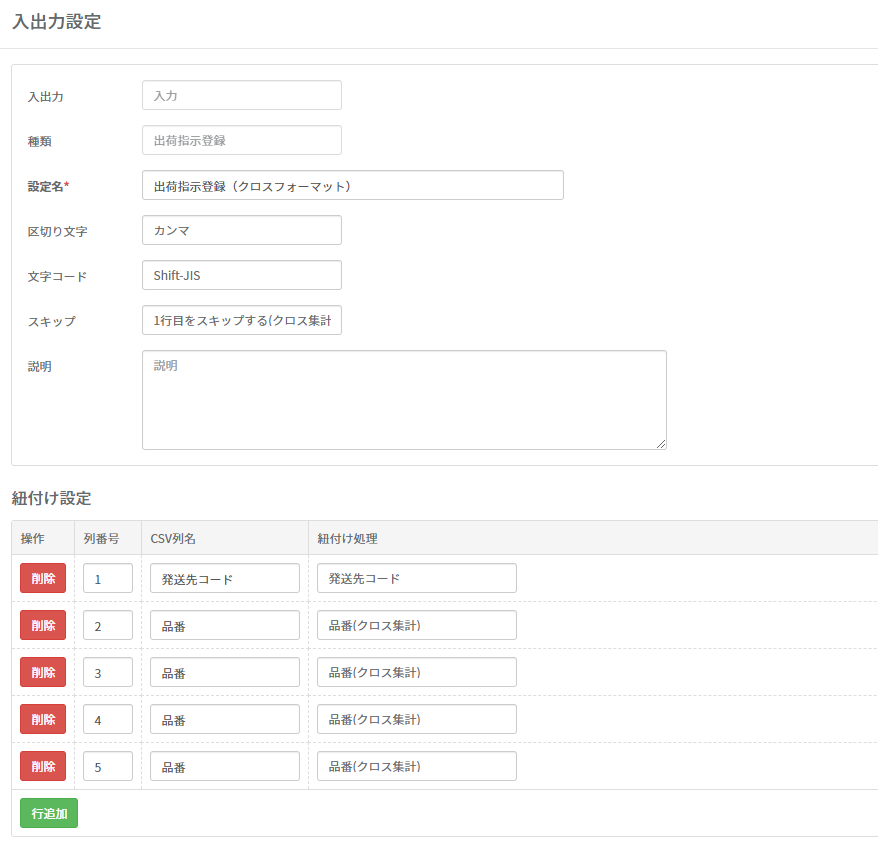Viewport: 878px width, 849px height.
Task: Delete the row with column number 2
Action: coord(43,625)
